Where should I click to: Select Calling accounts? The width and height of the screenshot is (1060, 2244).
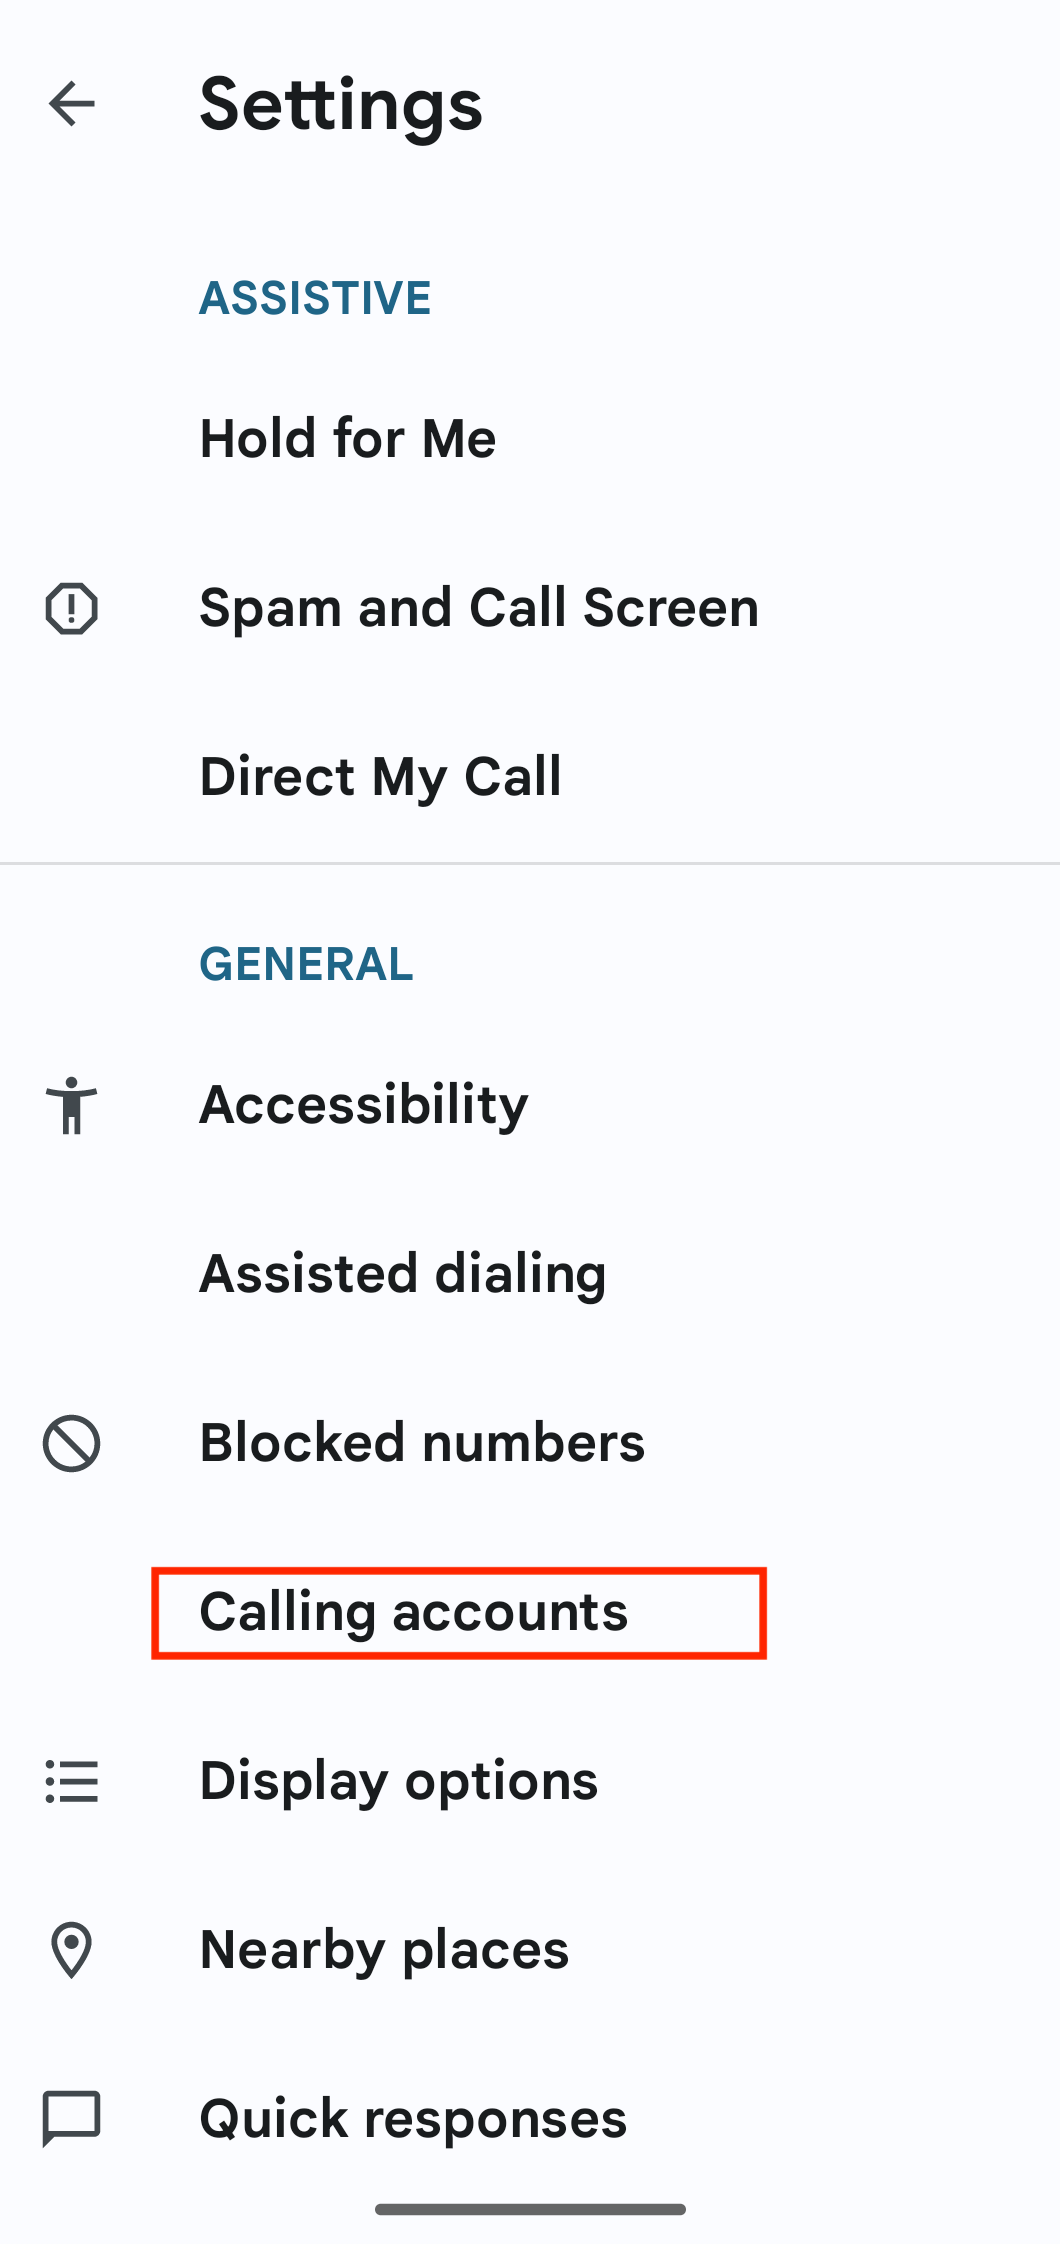[x=413, y=1611]
